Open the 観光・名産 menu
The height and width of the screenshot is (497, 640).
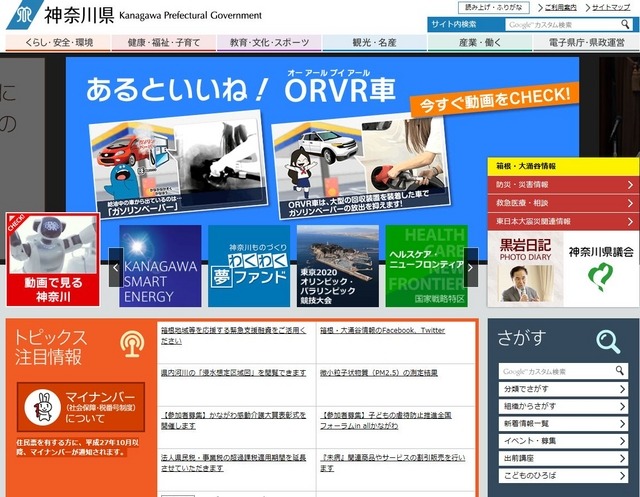pyautogui.click(x=374, y=43)
